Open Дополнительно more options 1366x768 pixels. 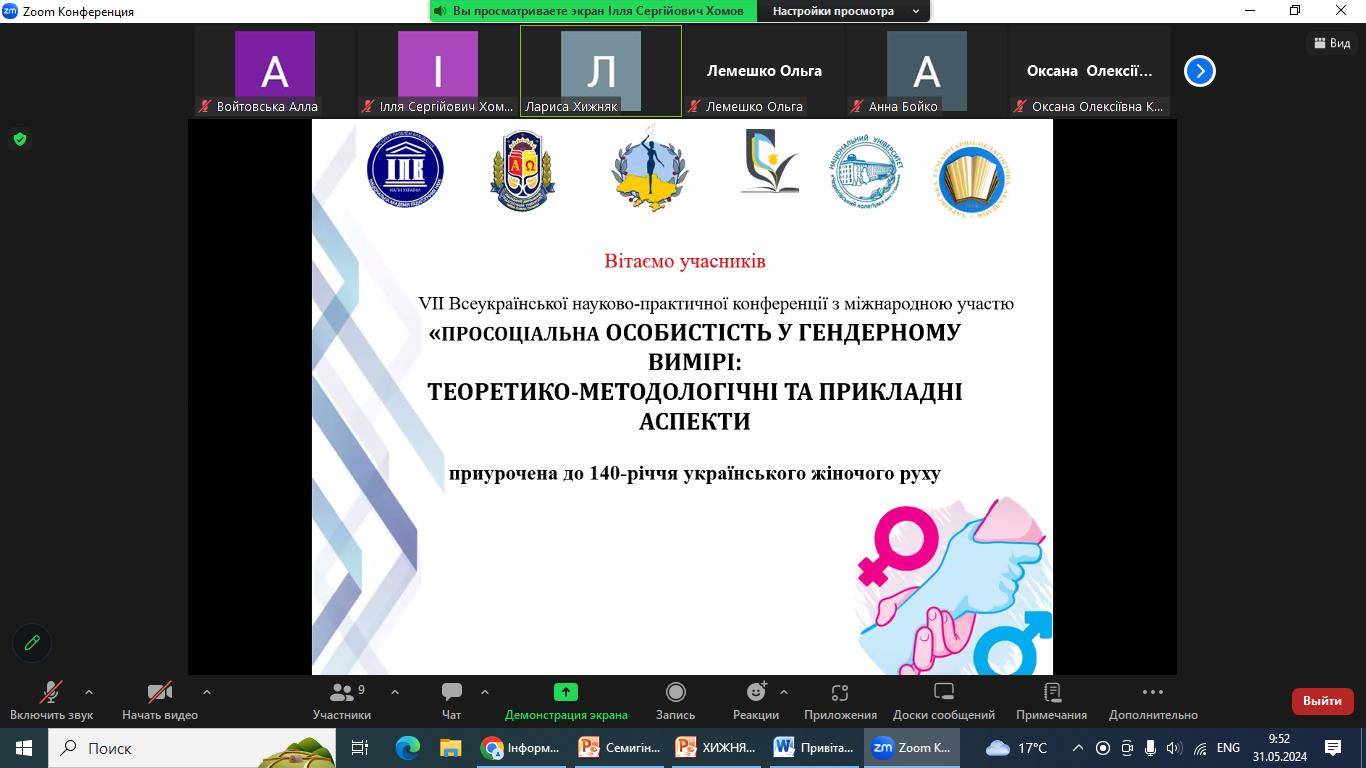[1153, 701]
